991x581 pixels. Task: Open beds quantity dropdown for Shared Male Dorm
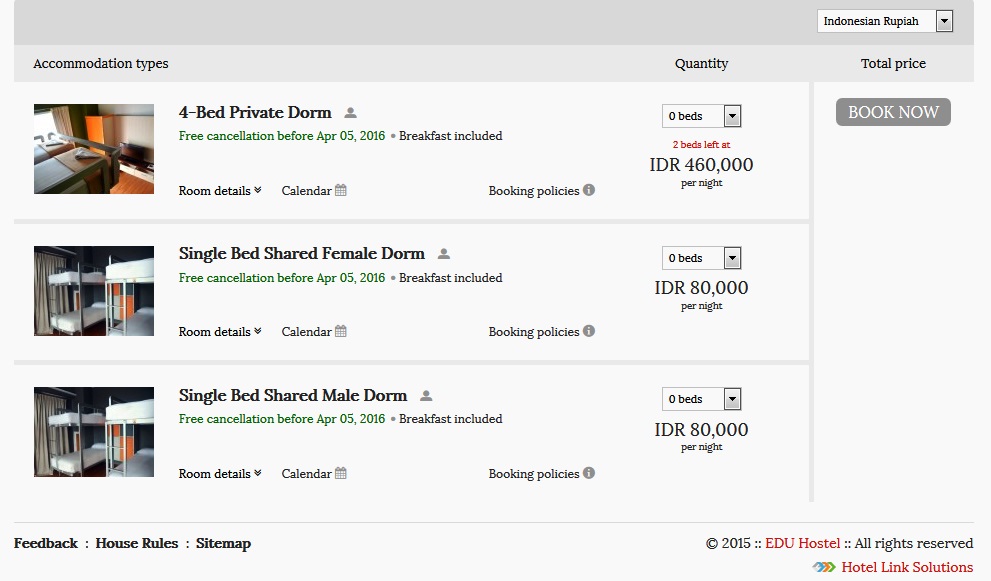click(701, 399)
